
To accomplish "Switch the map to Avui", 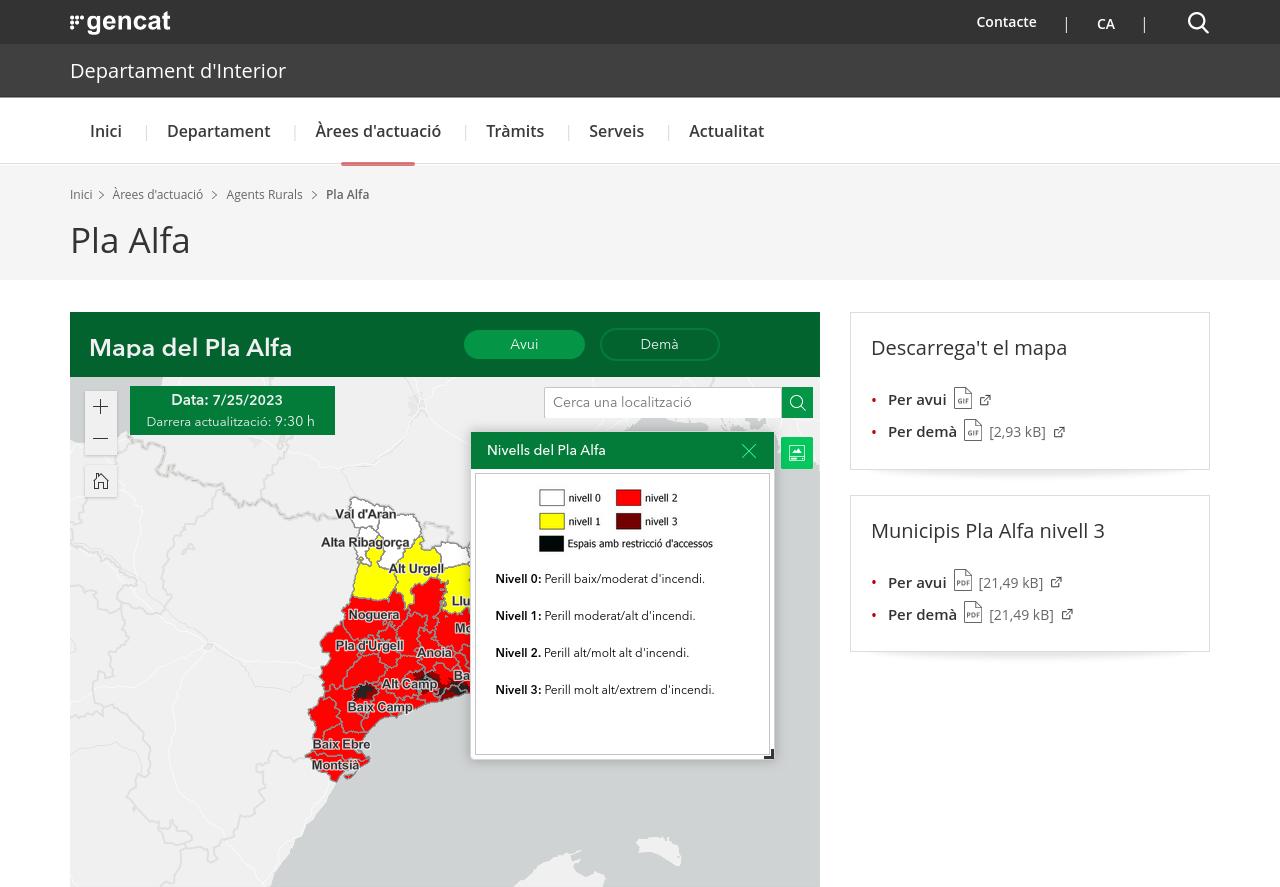I will (x=524, y=344).
